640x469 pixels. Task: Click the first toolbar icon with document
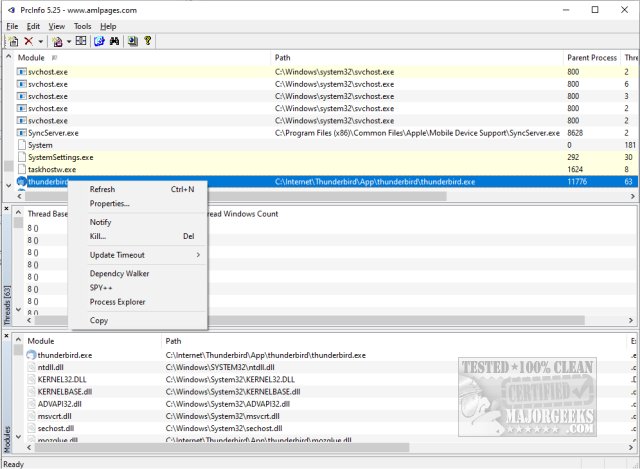tap(12, 41)
